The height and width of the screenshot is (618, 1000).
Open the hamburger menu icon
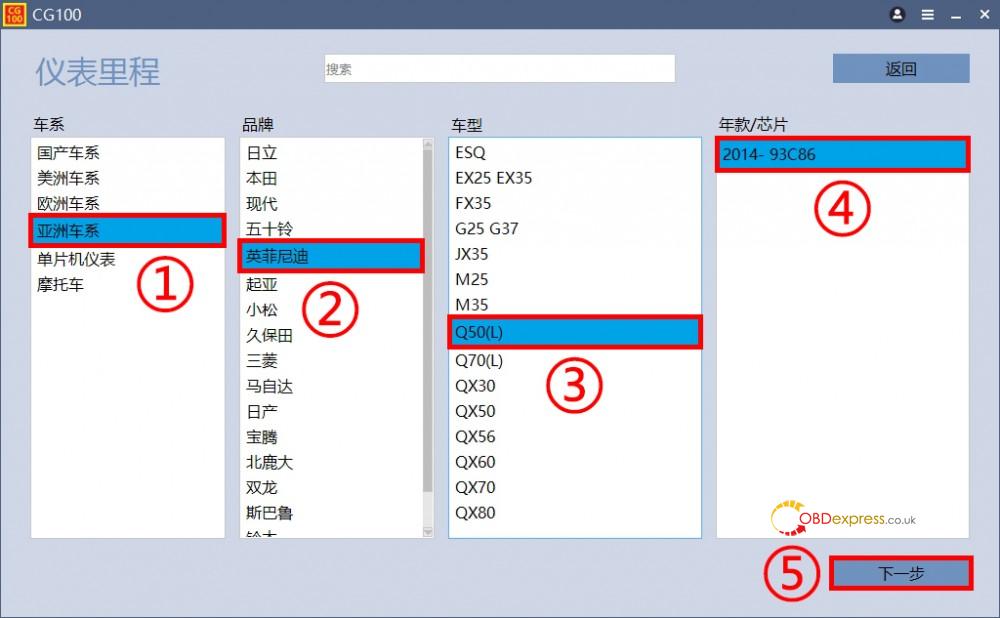click(928, 15)
